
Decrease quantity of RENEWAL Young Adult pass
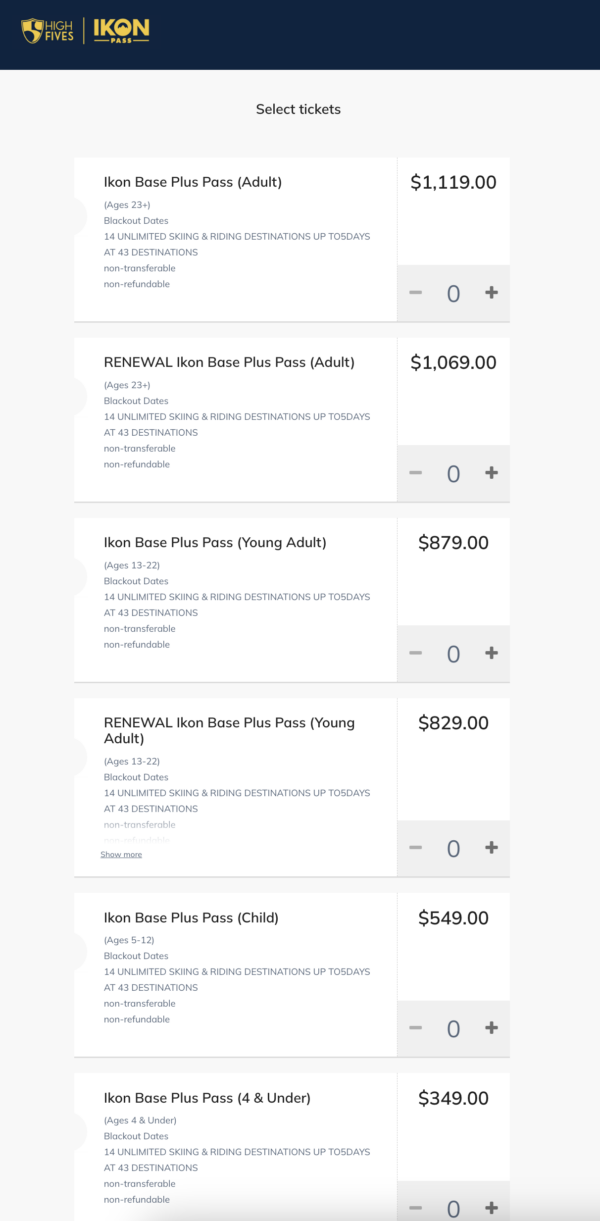(415, 847)
